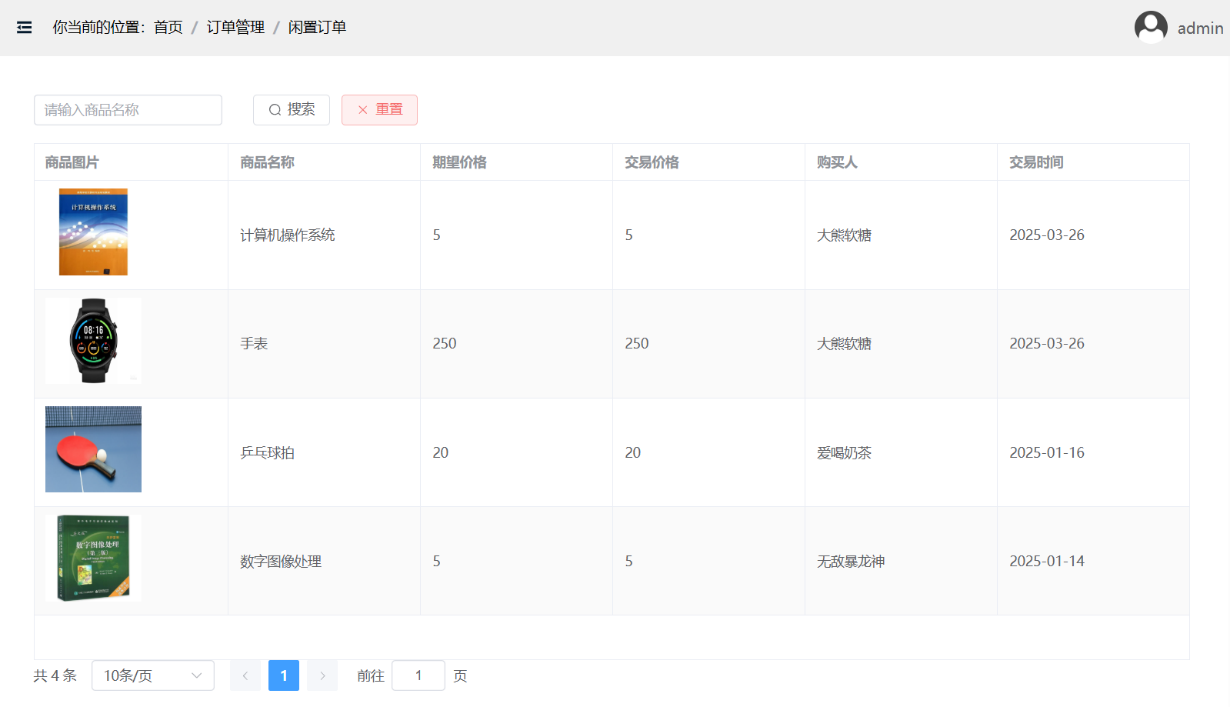Click the admin user avatar
Screen dimensions: 1230x707
click(x=1151, y=27)
